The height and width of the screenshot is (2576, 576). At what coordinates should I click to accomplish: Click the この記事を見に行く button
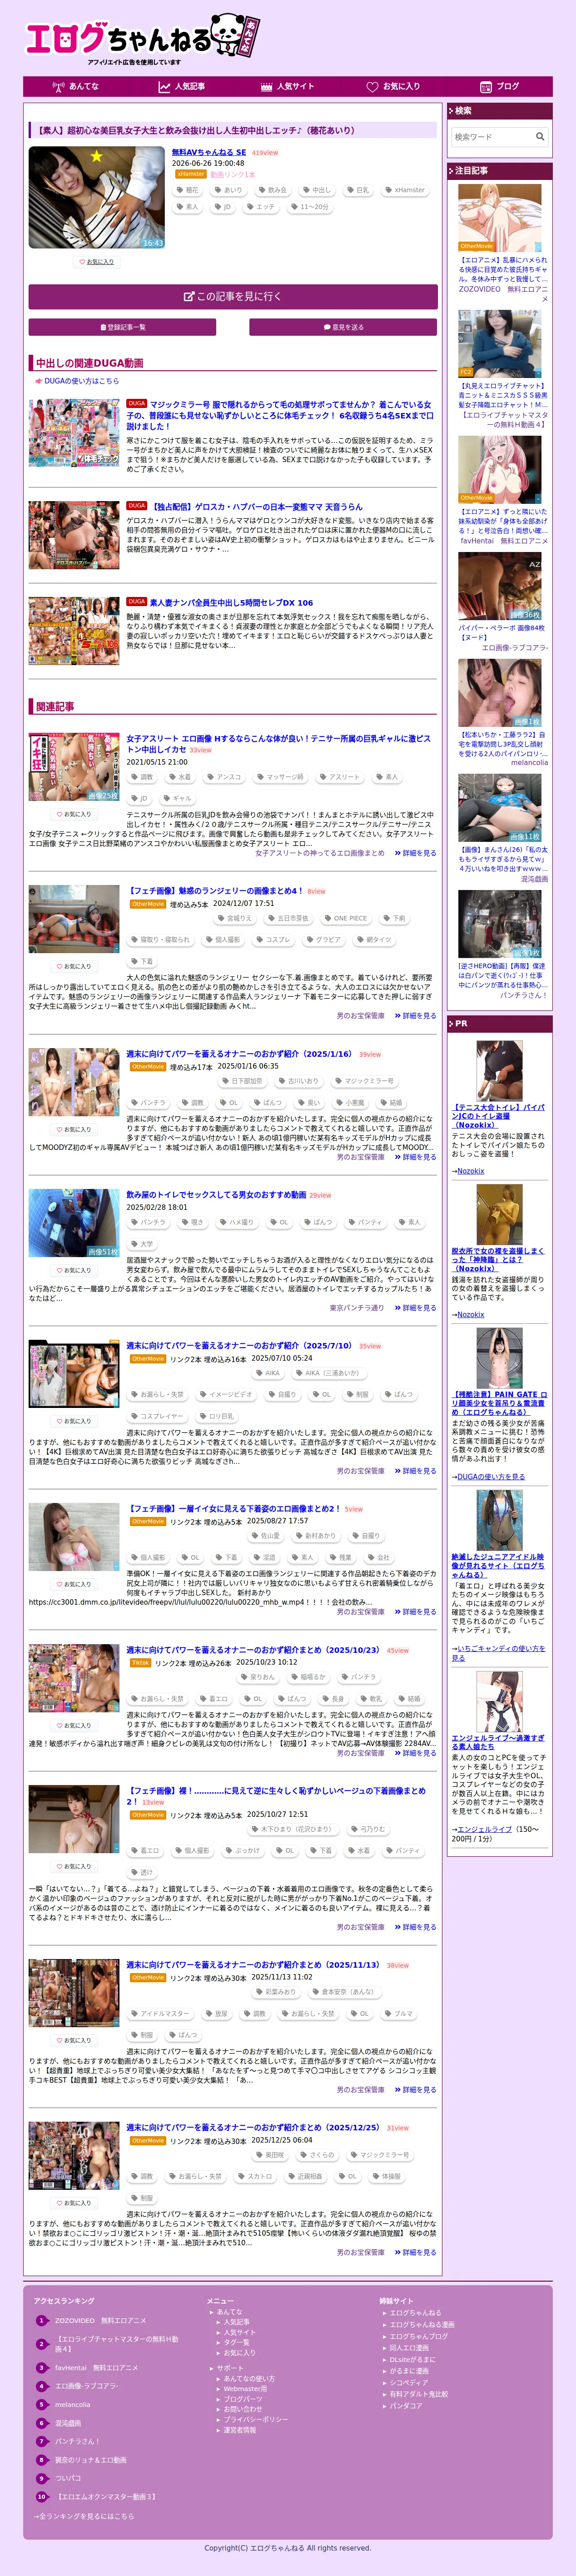[x=233, y=297]
